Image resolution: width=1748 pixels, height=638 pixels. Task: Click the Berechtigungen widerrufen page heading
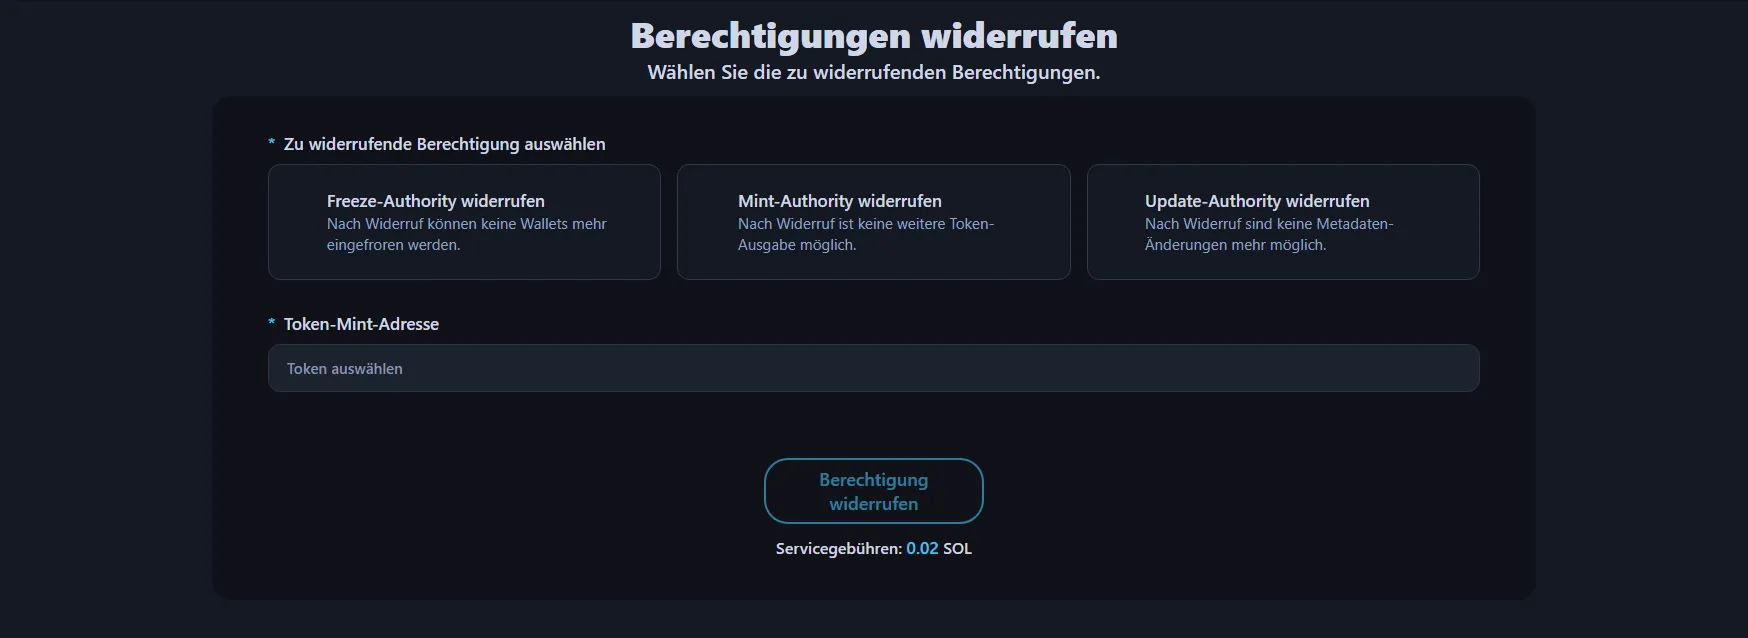[x=873, y=36]
